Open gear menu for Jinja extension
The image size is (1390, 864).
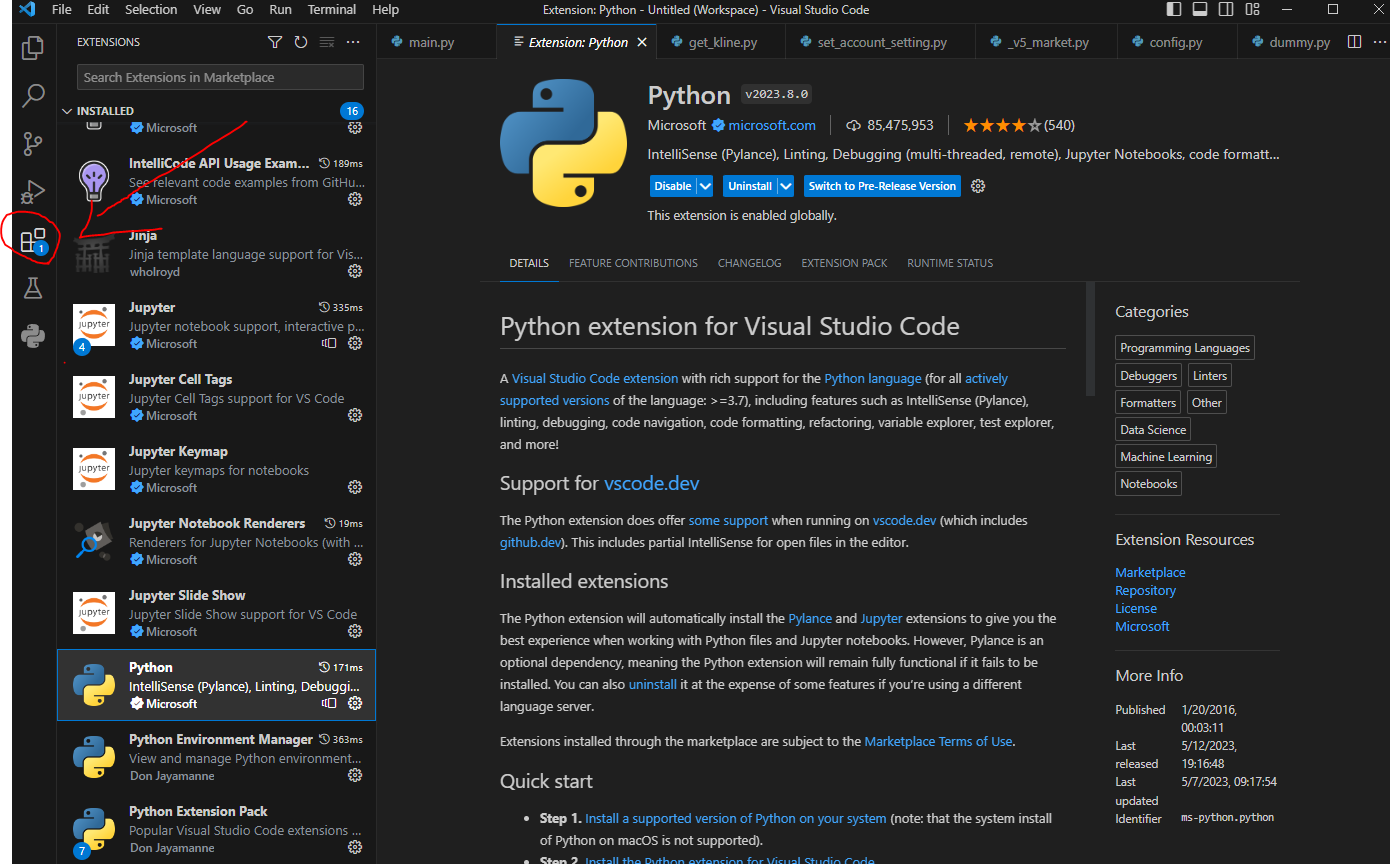click(x=354, y=271)
